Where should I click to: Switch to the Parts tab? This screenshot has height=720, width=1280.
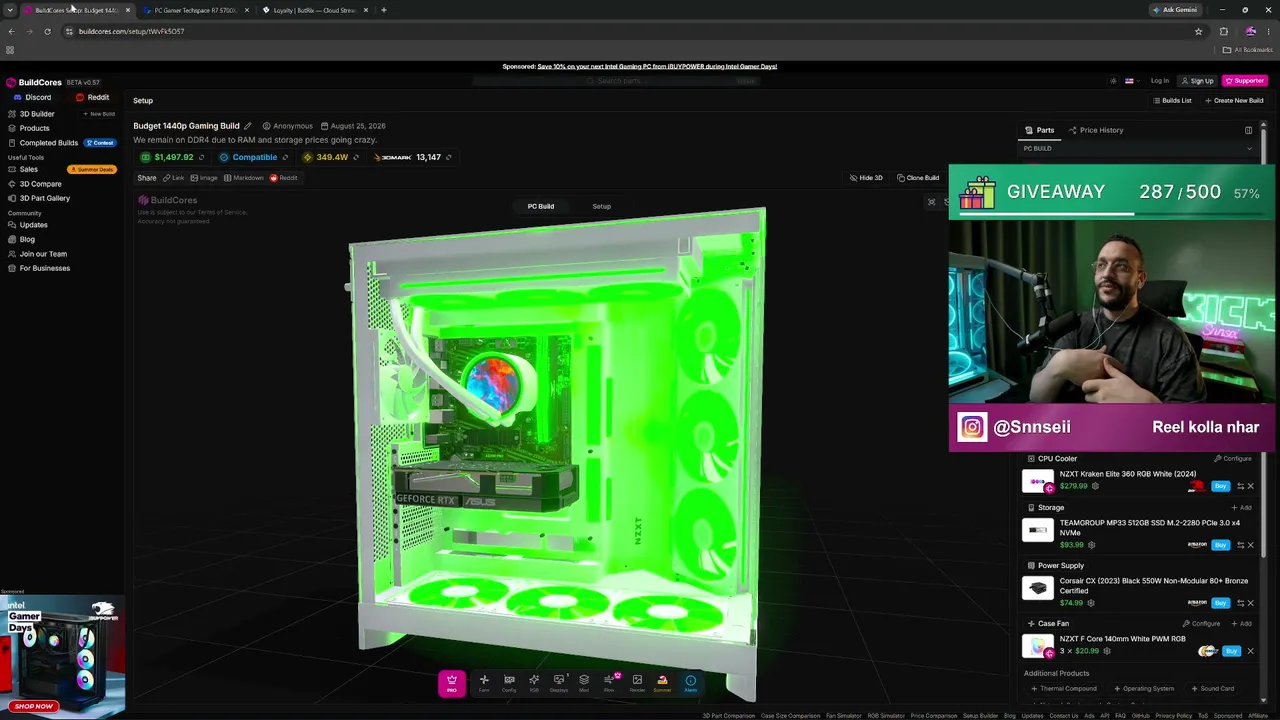pos(1040,130)
